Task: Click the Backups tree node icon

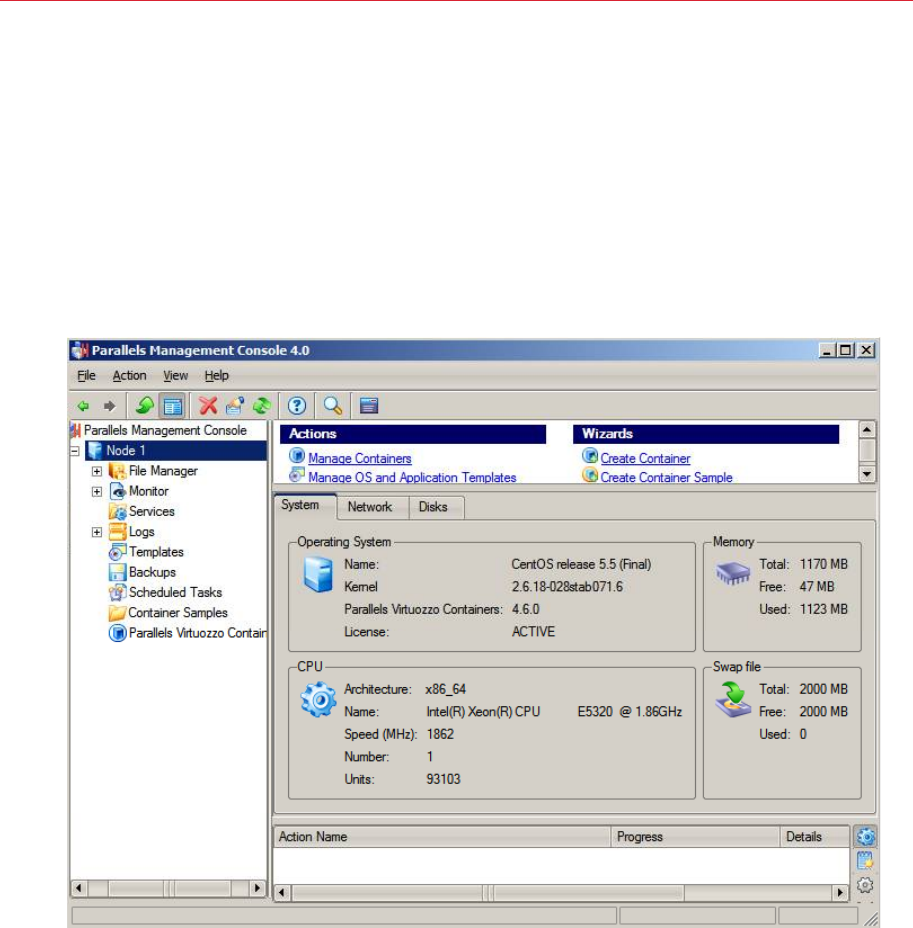Action: tap(118, 572)
